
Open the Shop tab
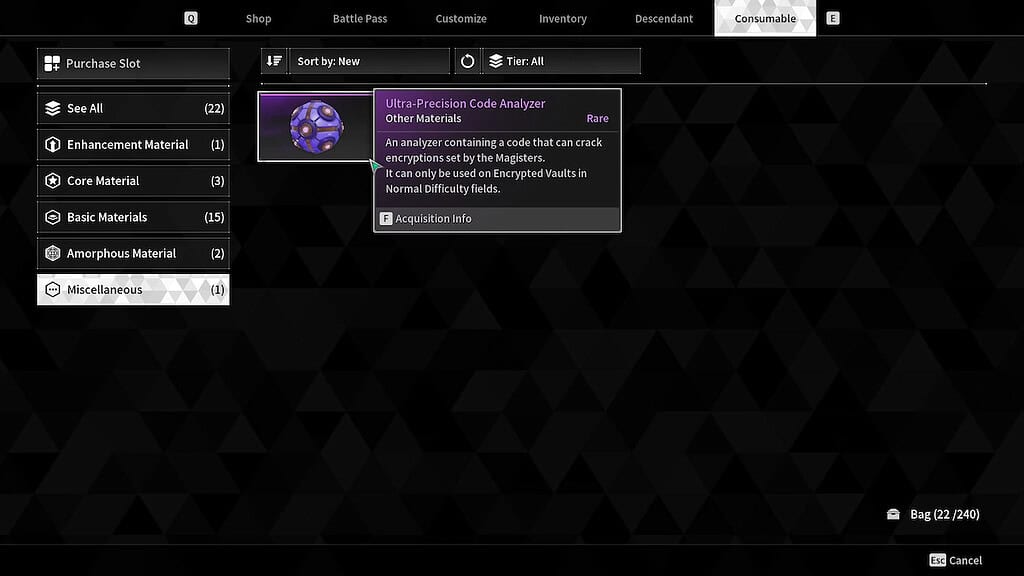tap(258, 18)
